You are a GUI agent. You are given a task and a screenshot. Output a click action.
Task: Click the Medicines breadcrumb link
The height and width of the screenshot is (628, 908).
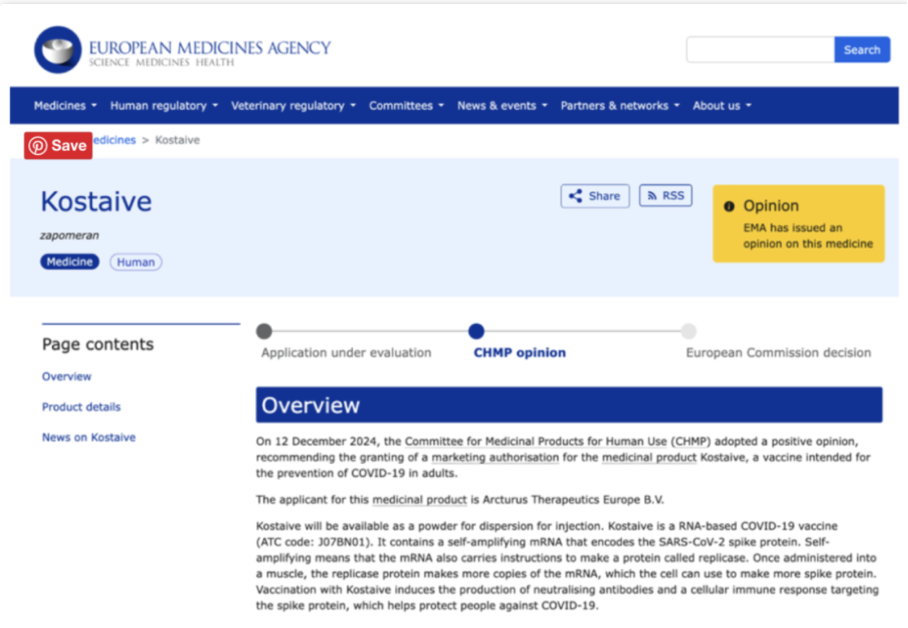coord(114,140)
